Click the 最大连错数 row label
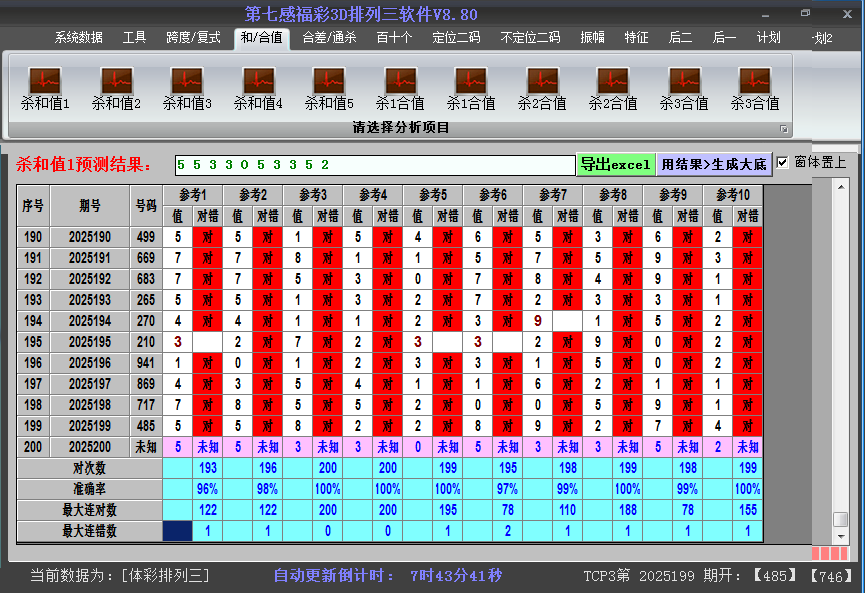 [x=89, y=531]
